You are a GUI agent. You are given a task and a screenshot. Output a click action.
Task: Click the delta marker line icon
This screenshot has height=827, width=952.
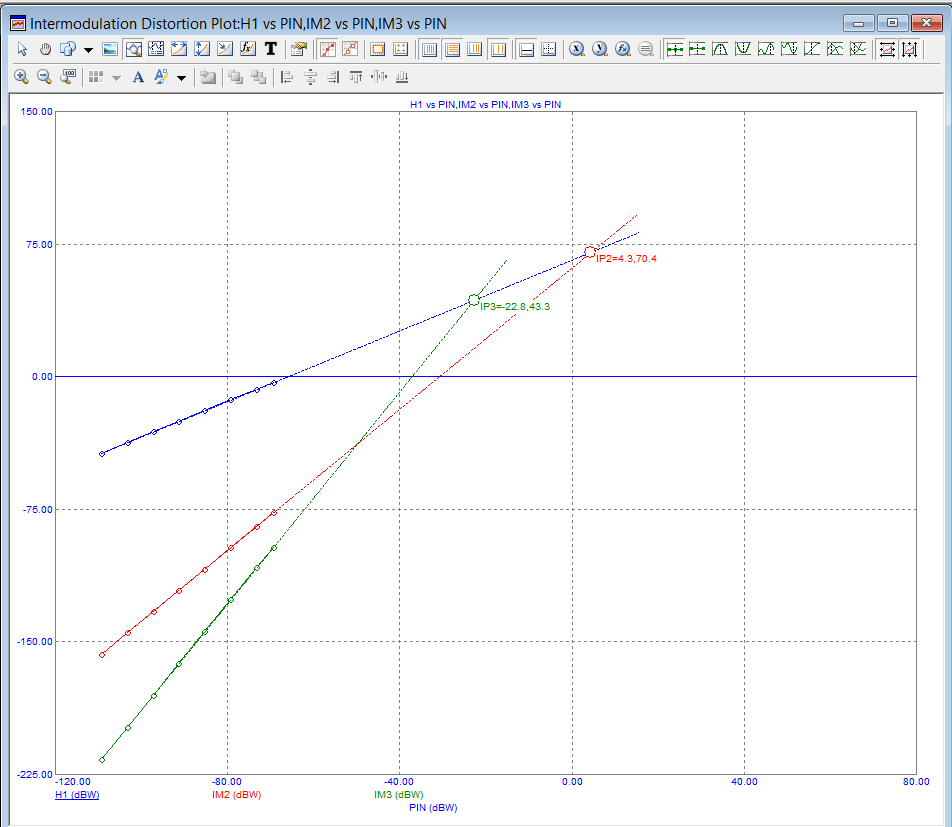(x=697, y=49)
